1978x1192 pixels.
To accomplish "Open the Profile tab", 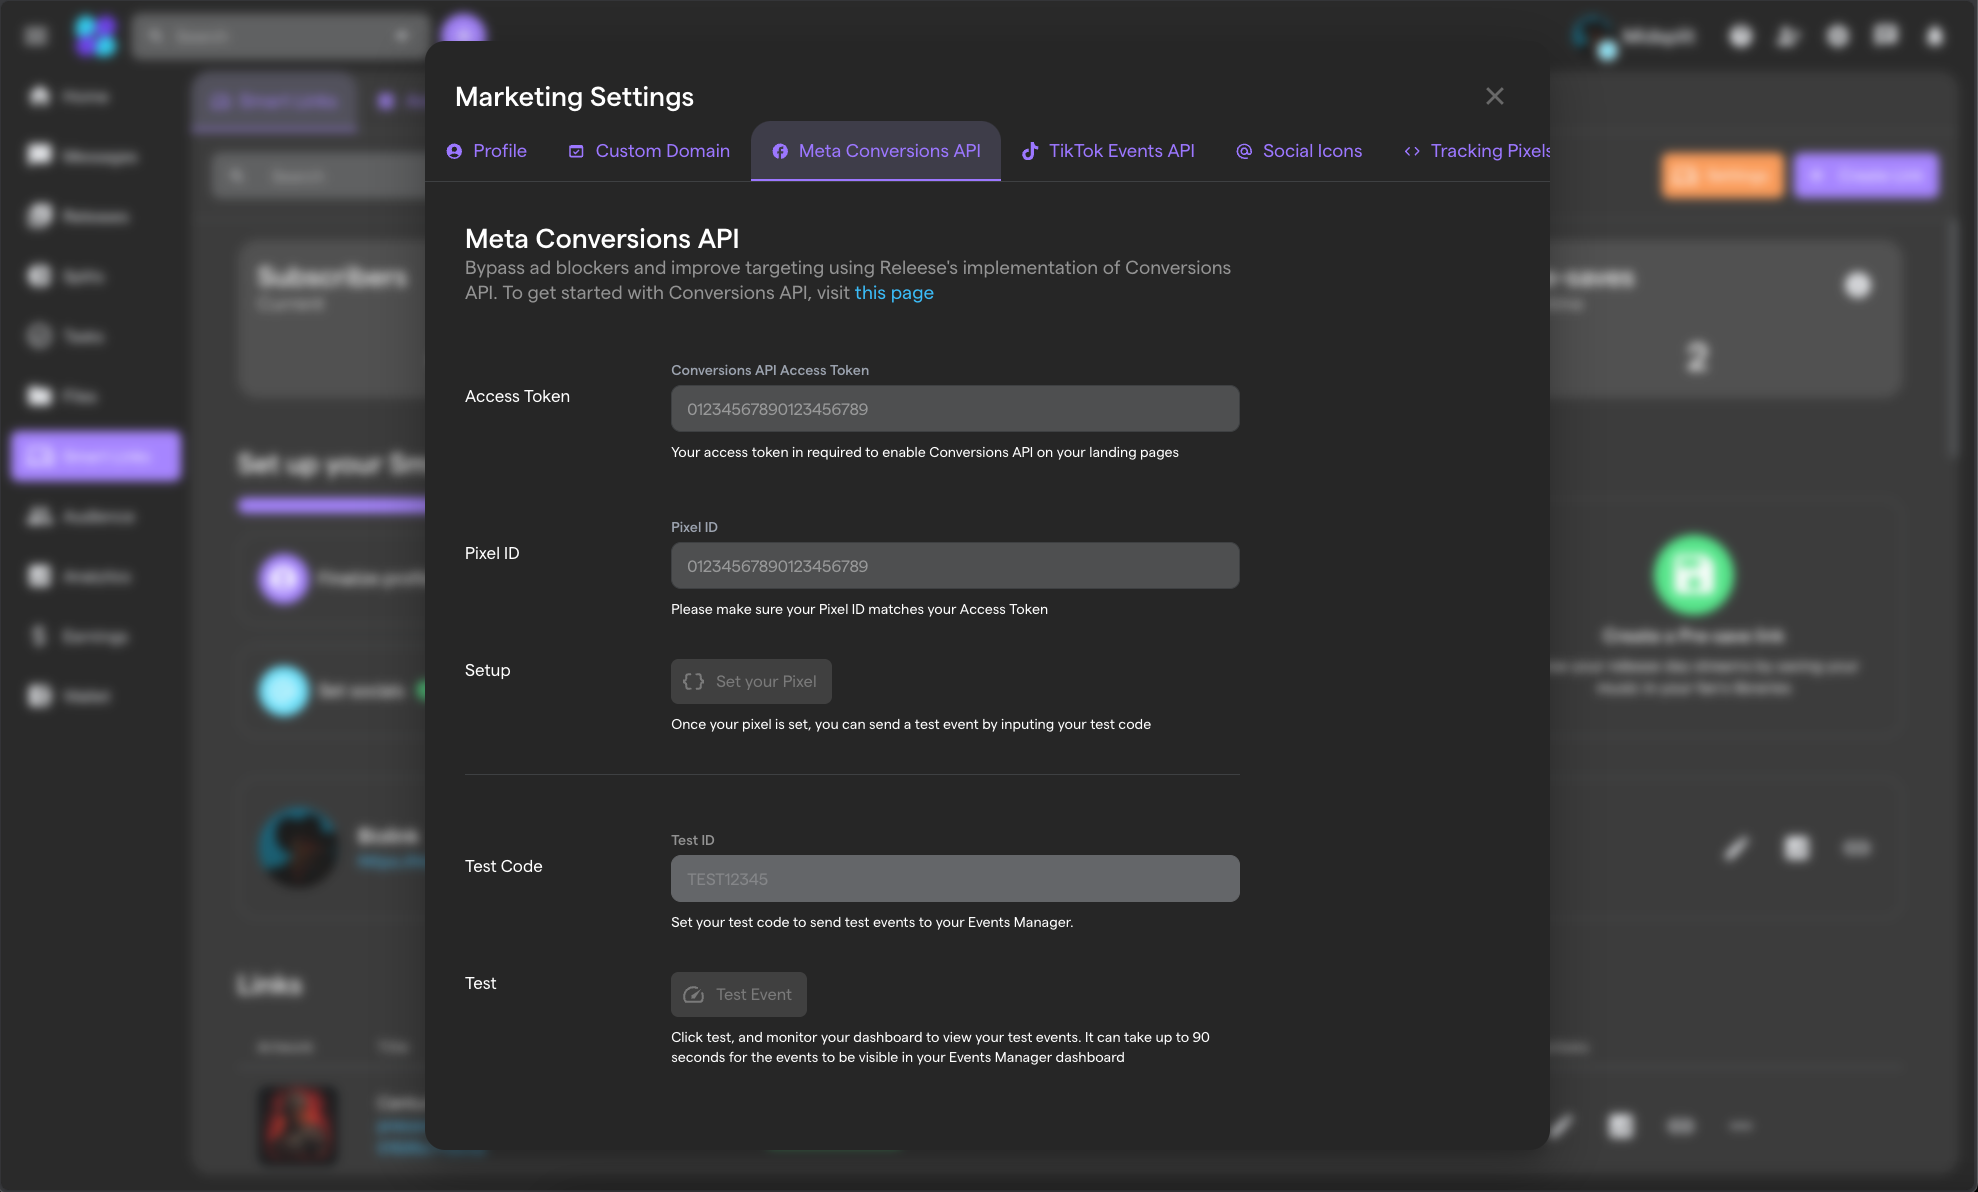I will pos(487,151).
